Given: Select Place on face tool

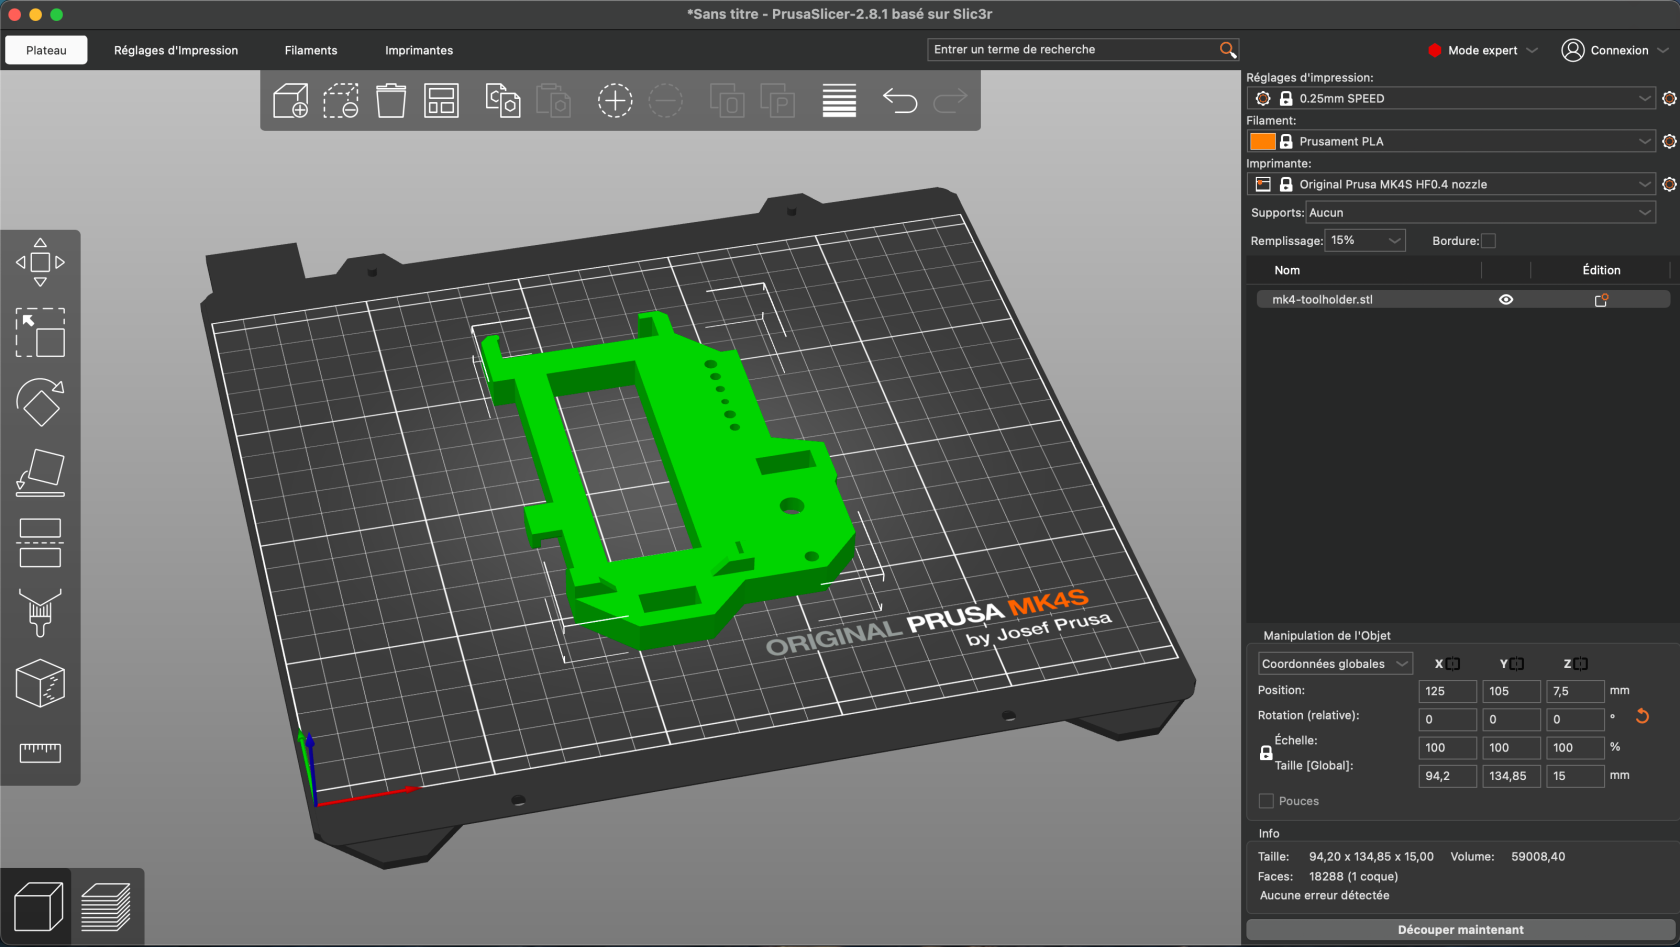Looking at the screenshot, I should point(40,472).
